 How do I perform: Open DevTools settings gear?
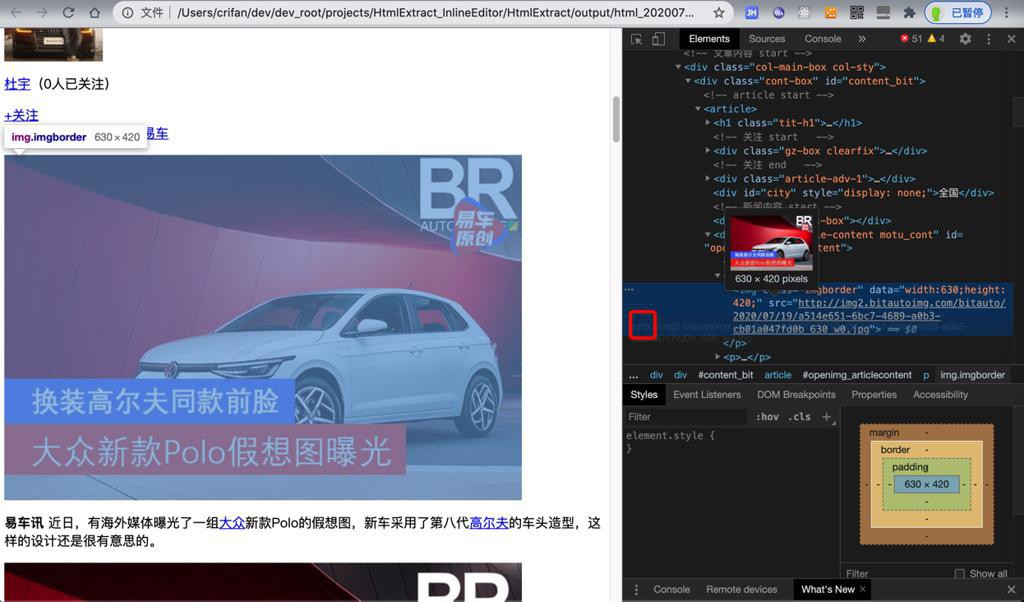click(x=965, y=39)
